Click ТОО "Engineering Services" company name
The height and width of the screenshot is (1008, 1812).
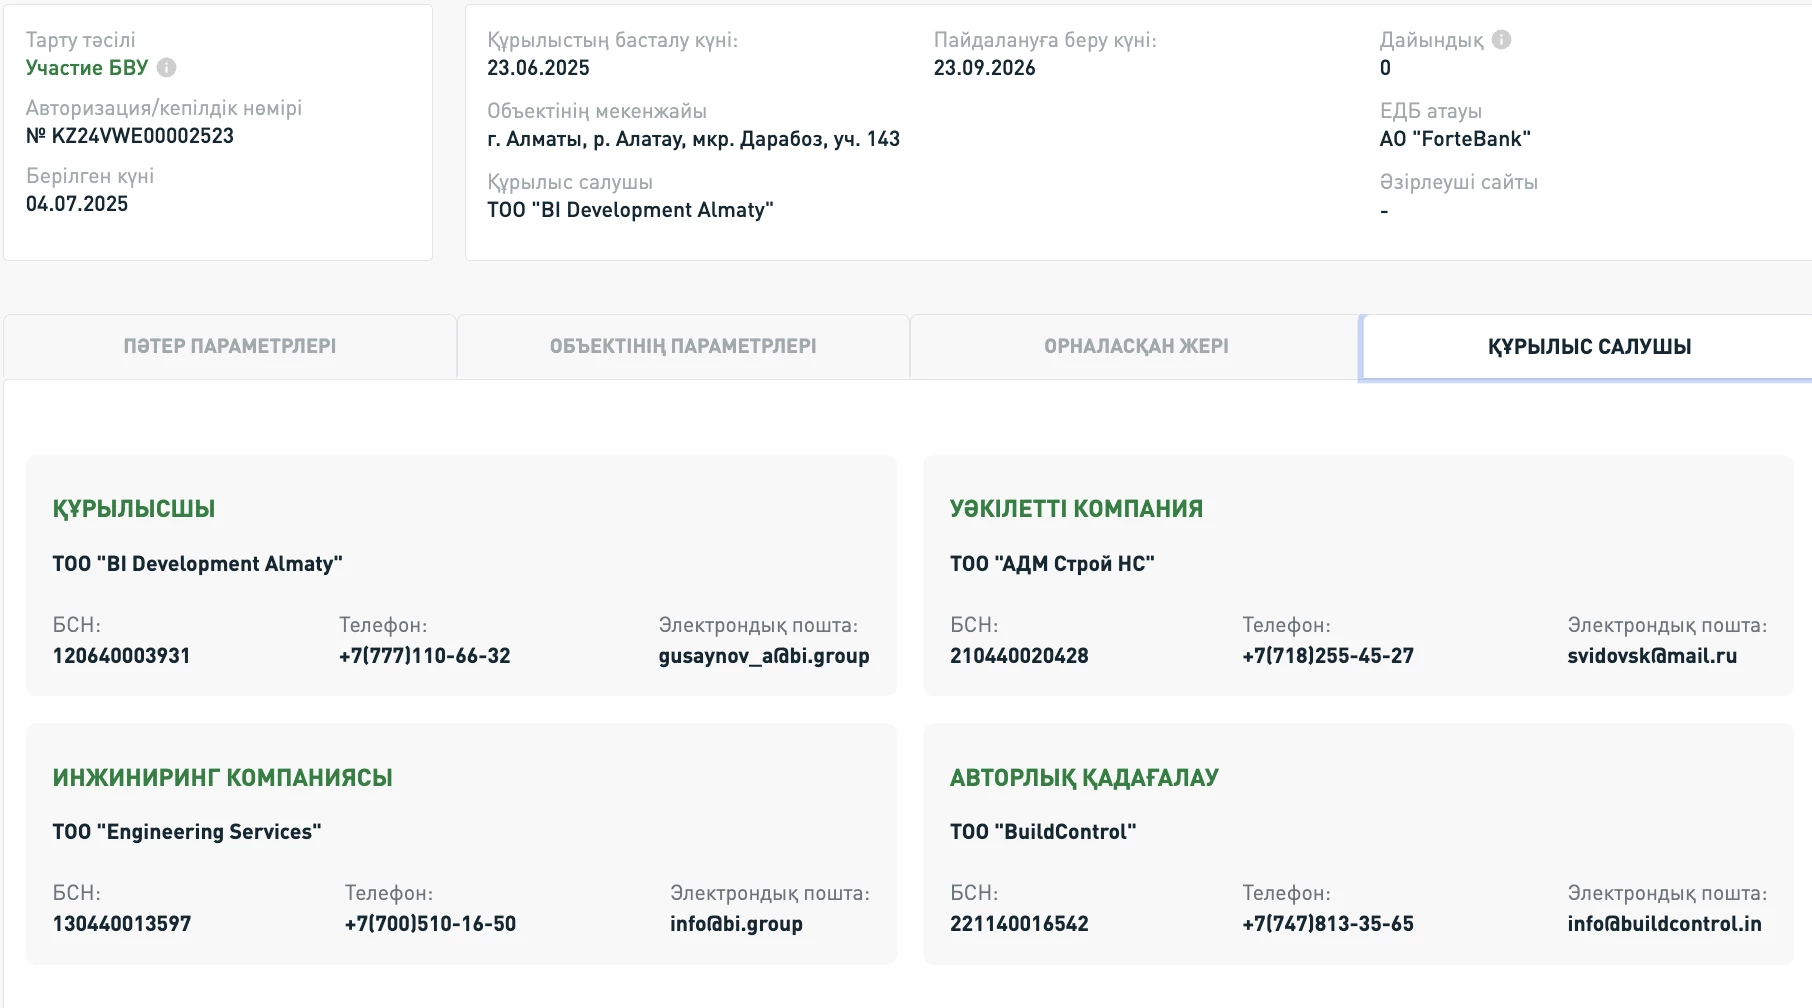187,832
